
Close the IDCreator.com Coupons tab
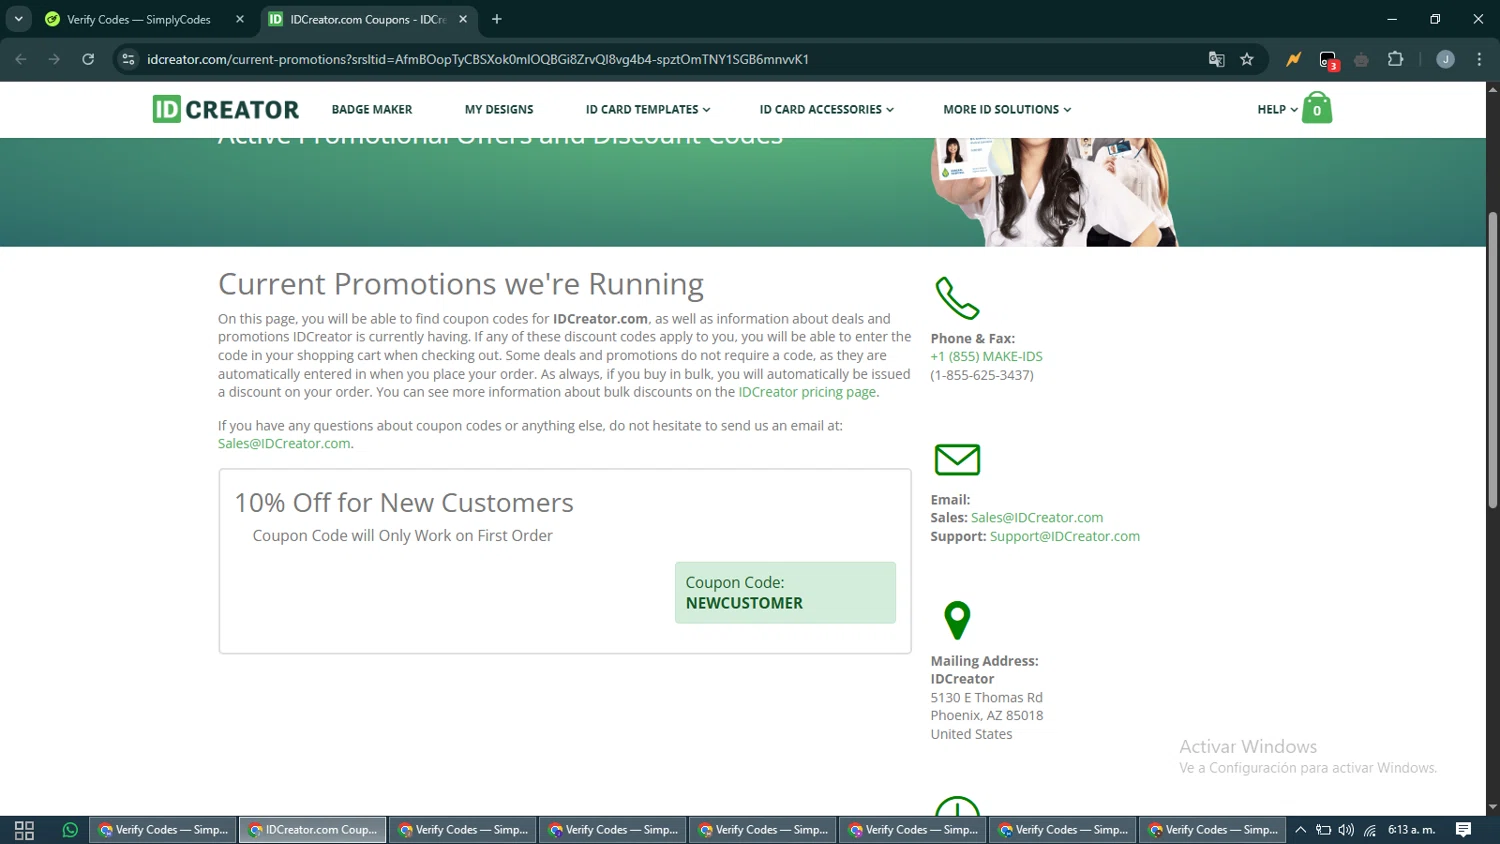pos(463,19)
